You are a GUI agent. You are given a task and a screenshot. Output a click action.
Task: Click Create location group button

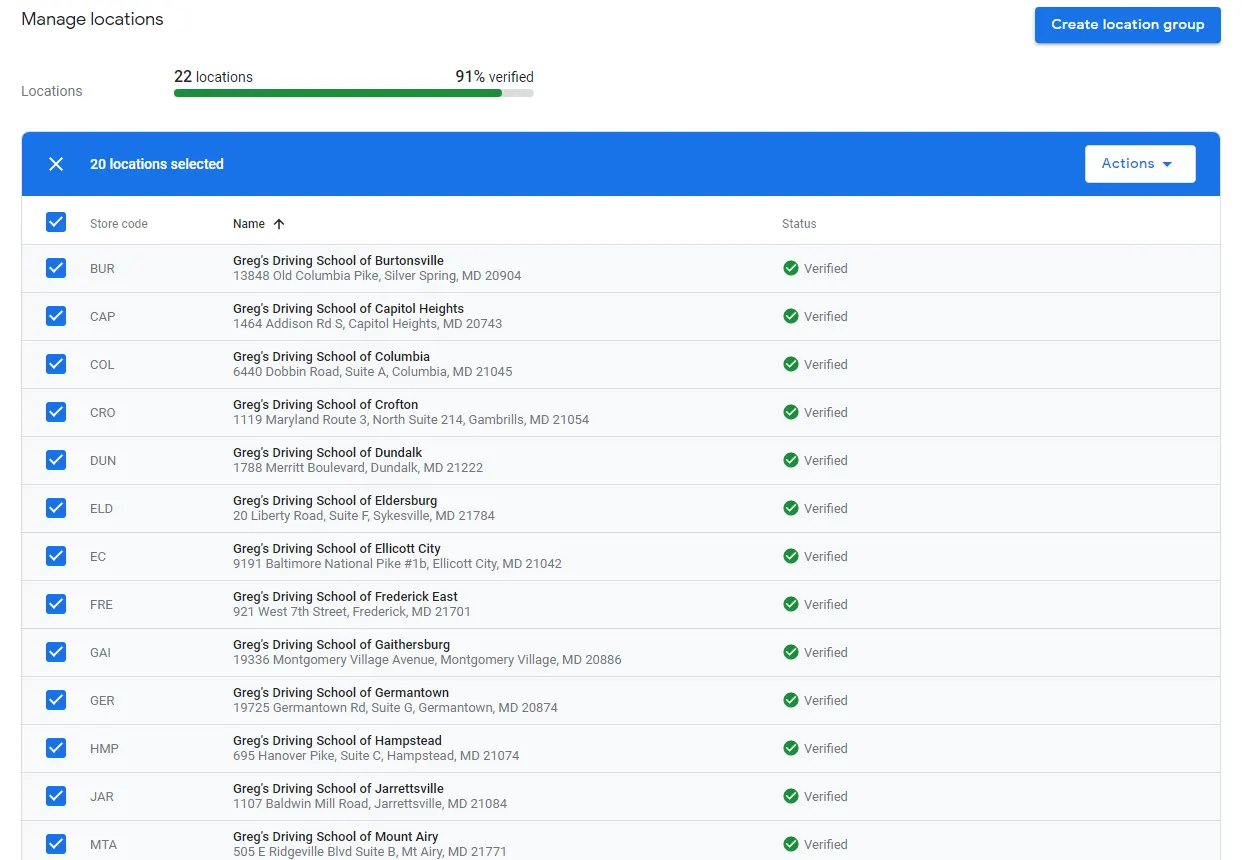(1128, 25)
